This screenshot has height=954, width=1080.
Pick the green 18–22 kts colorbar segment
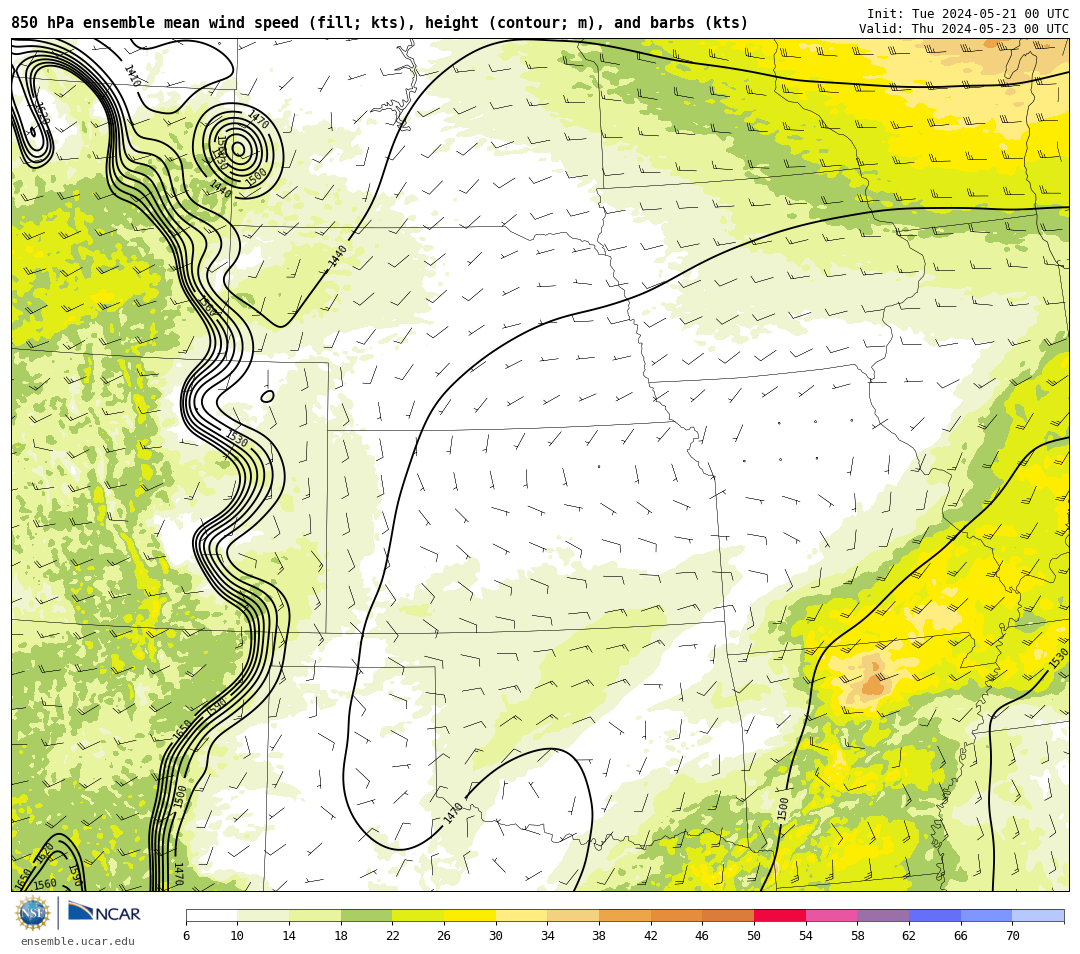(366, 916)
